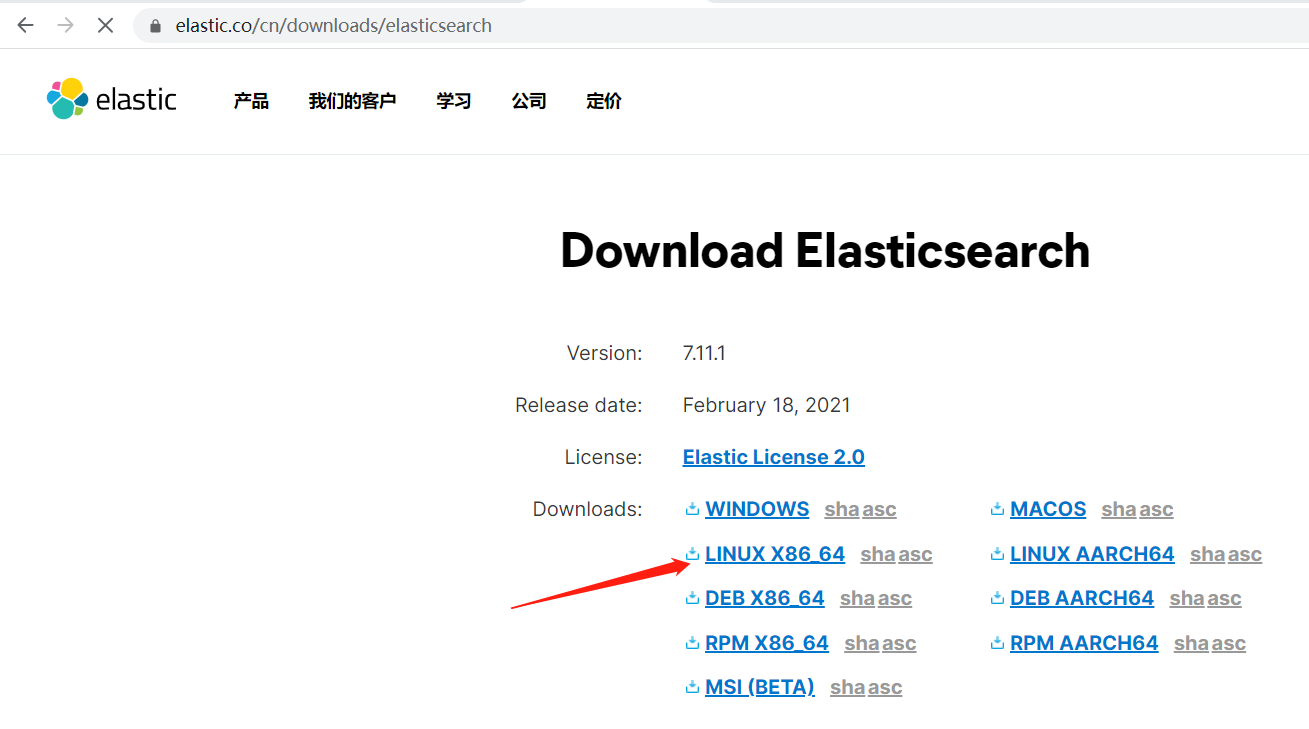
Task: Open sha checksum for LINUX X86_64
Action: coord(878,554)
